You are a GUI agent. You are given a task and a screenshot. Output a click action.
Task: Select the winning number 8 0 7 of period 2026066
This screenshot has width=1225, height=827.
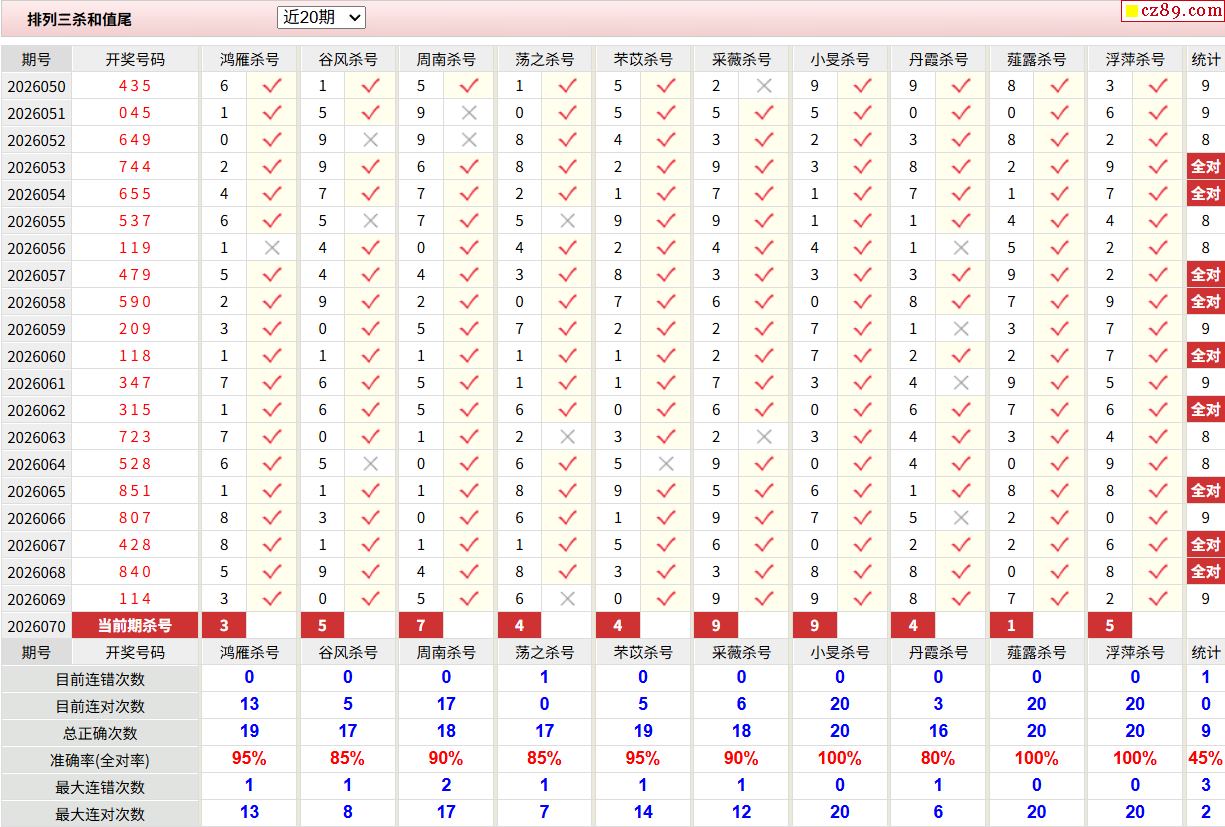click(135, 518)
